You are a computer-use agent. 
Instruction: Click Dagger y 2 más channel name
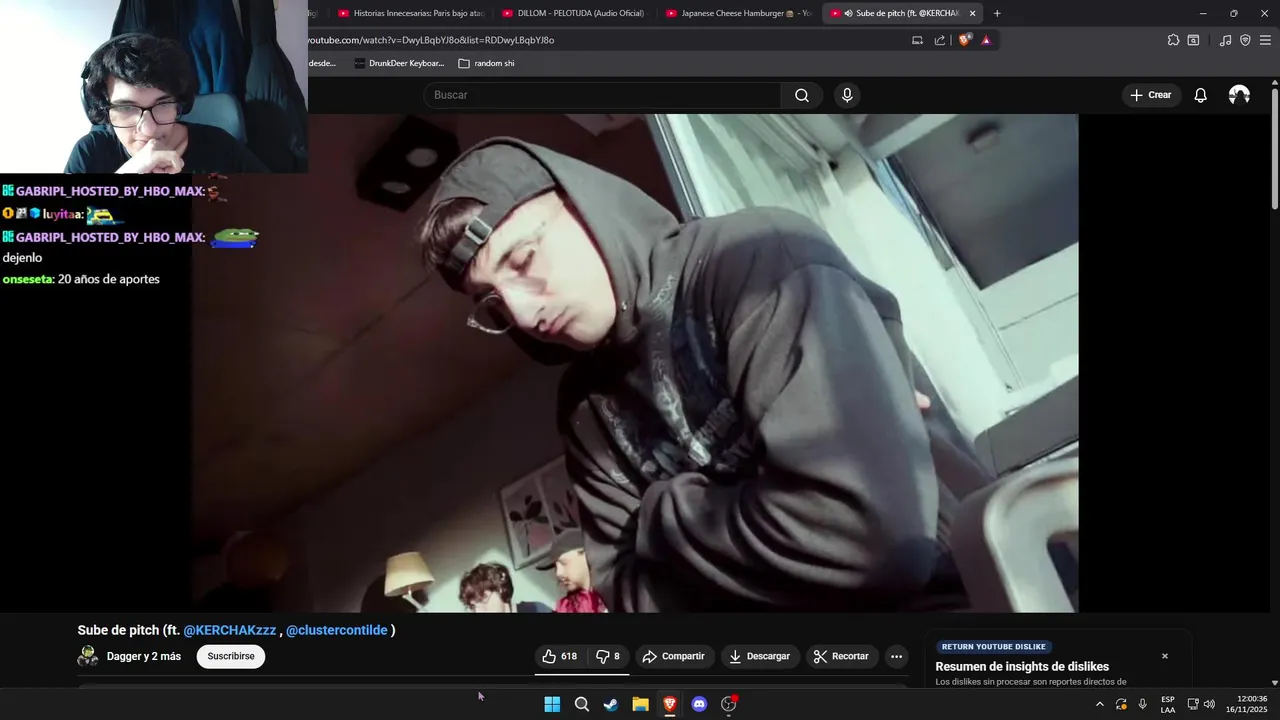(x=144, y=656)
